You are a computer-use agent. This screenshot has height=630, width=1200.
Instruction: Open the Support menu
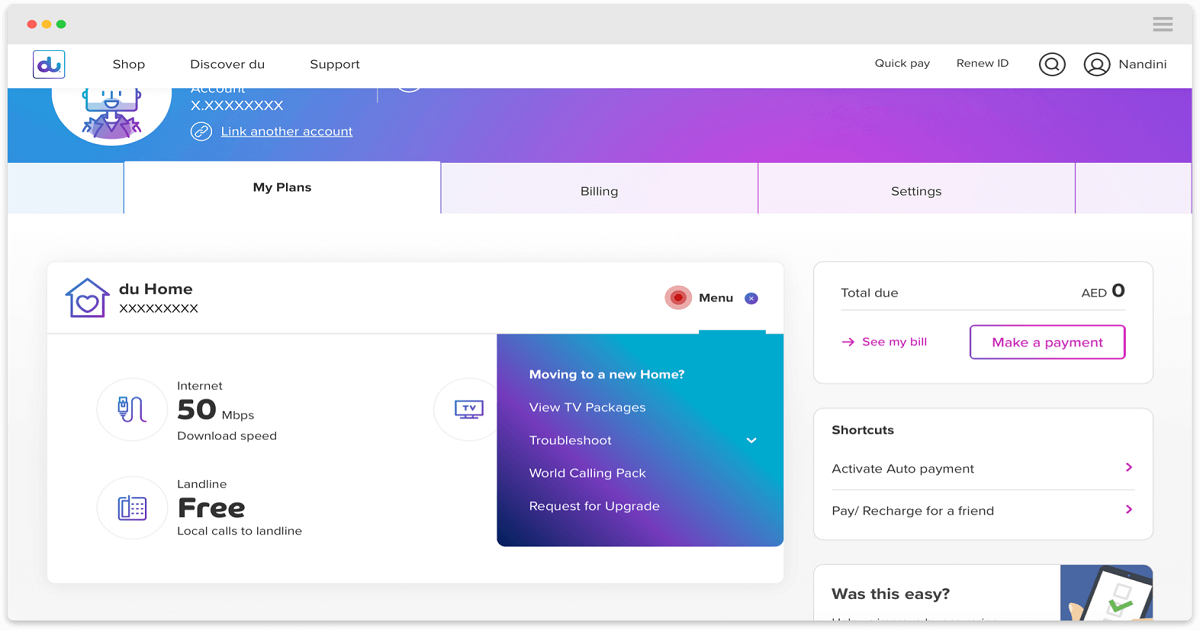coord(334,64)
